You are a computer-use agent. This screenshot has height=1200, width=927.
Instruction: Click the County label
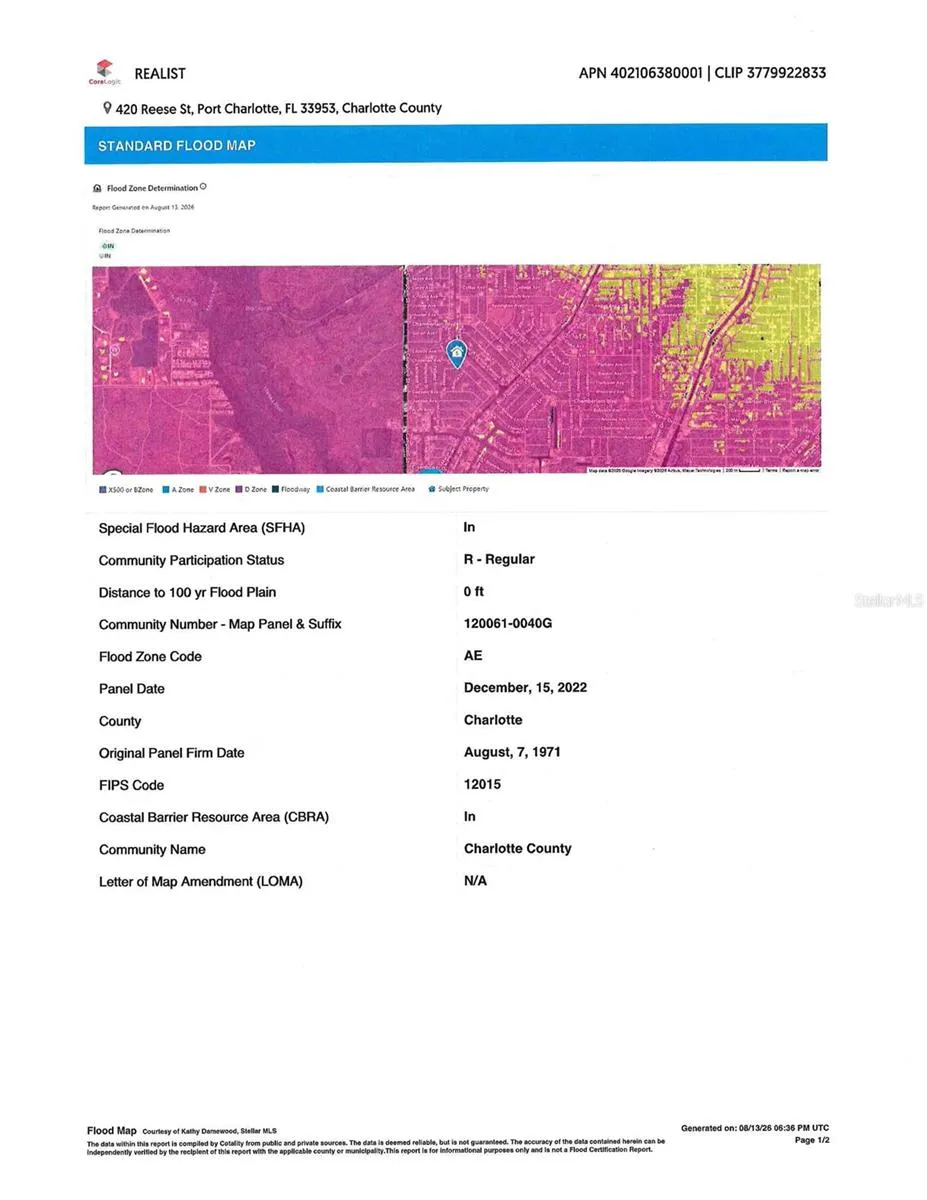point(120,721)
